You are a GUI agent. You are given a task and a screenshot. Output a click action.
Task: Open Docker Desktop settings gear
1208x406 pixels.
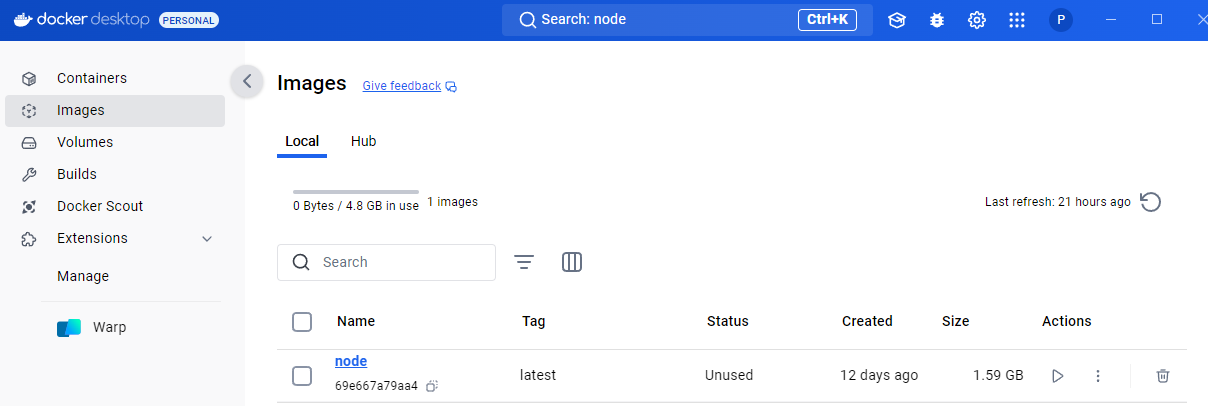[x=977, y=20]
